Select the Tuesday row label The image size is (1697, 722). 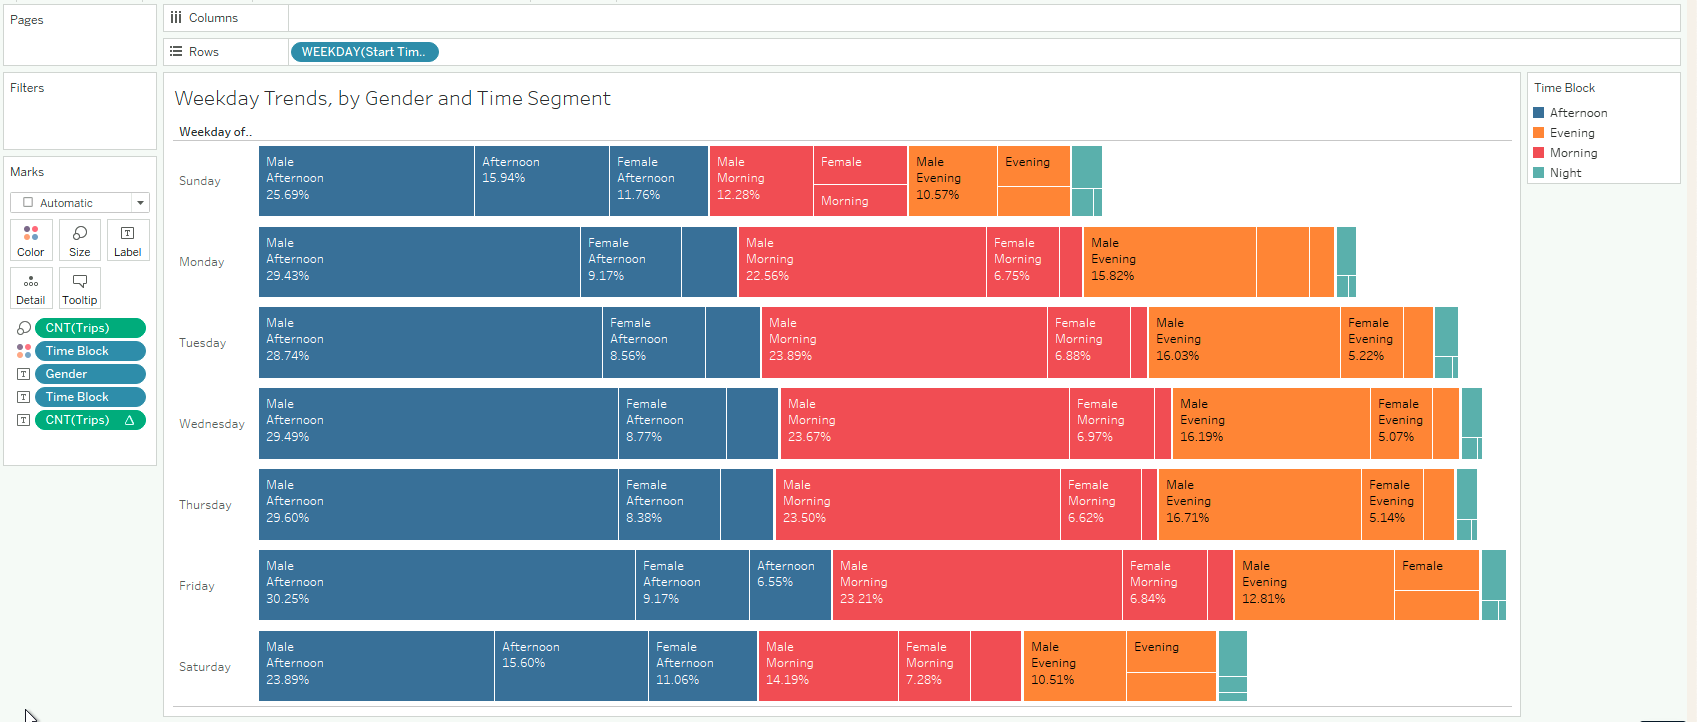(202, 343)
